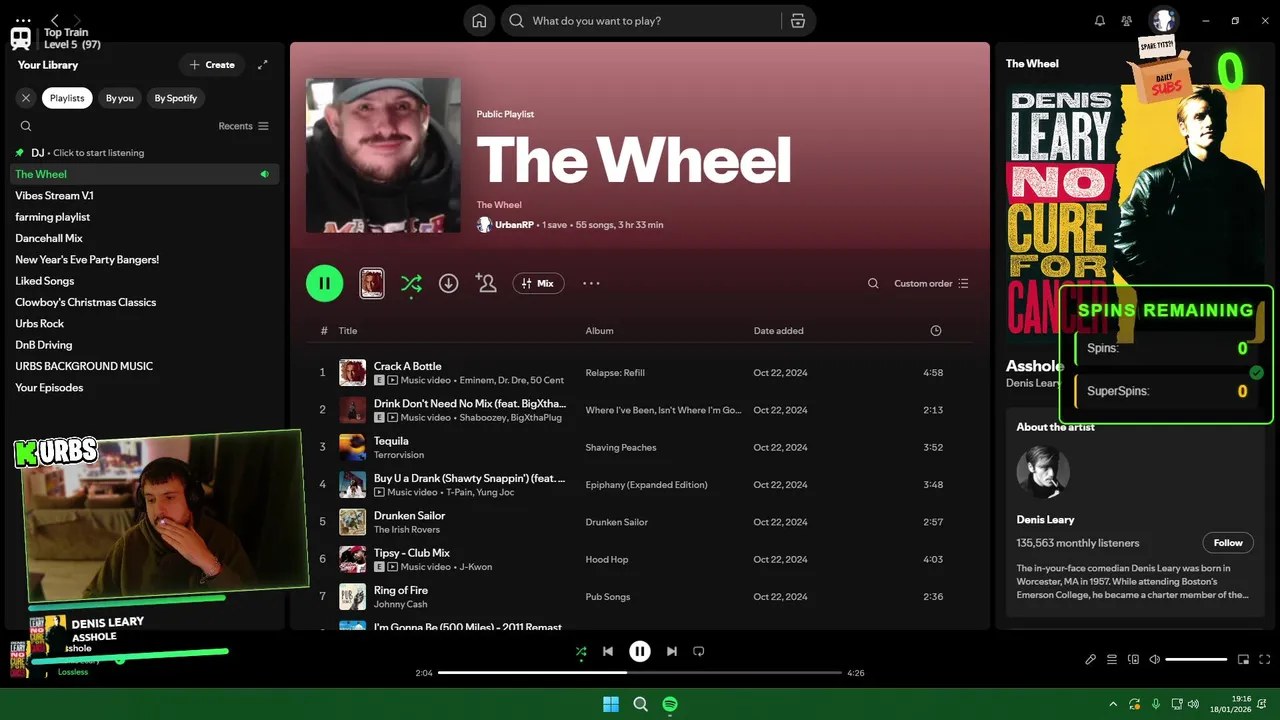Image resolution: width=1280 pixels, height=720 pixels.
Task: Skip to previous track
Action: point(608,651)
